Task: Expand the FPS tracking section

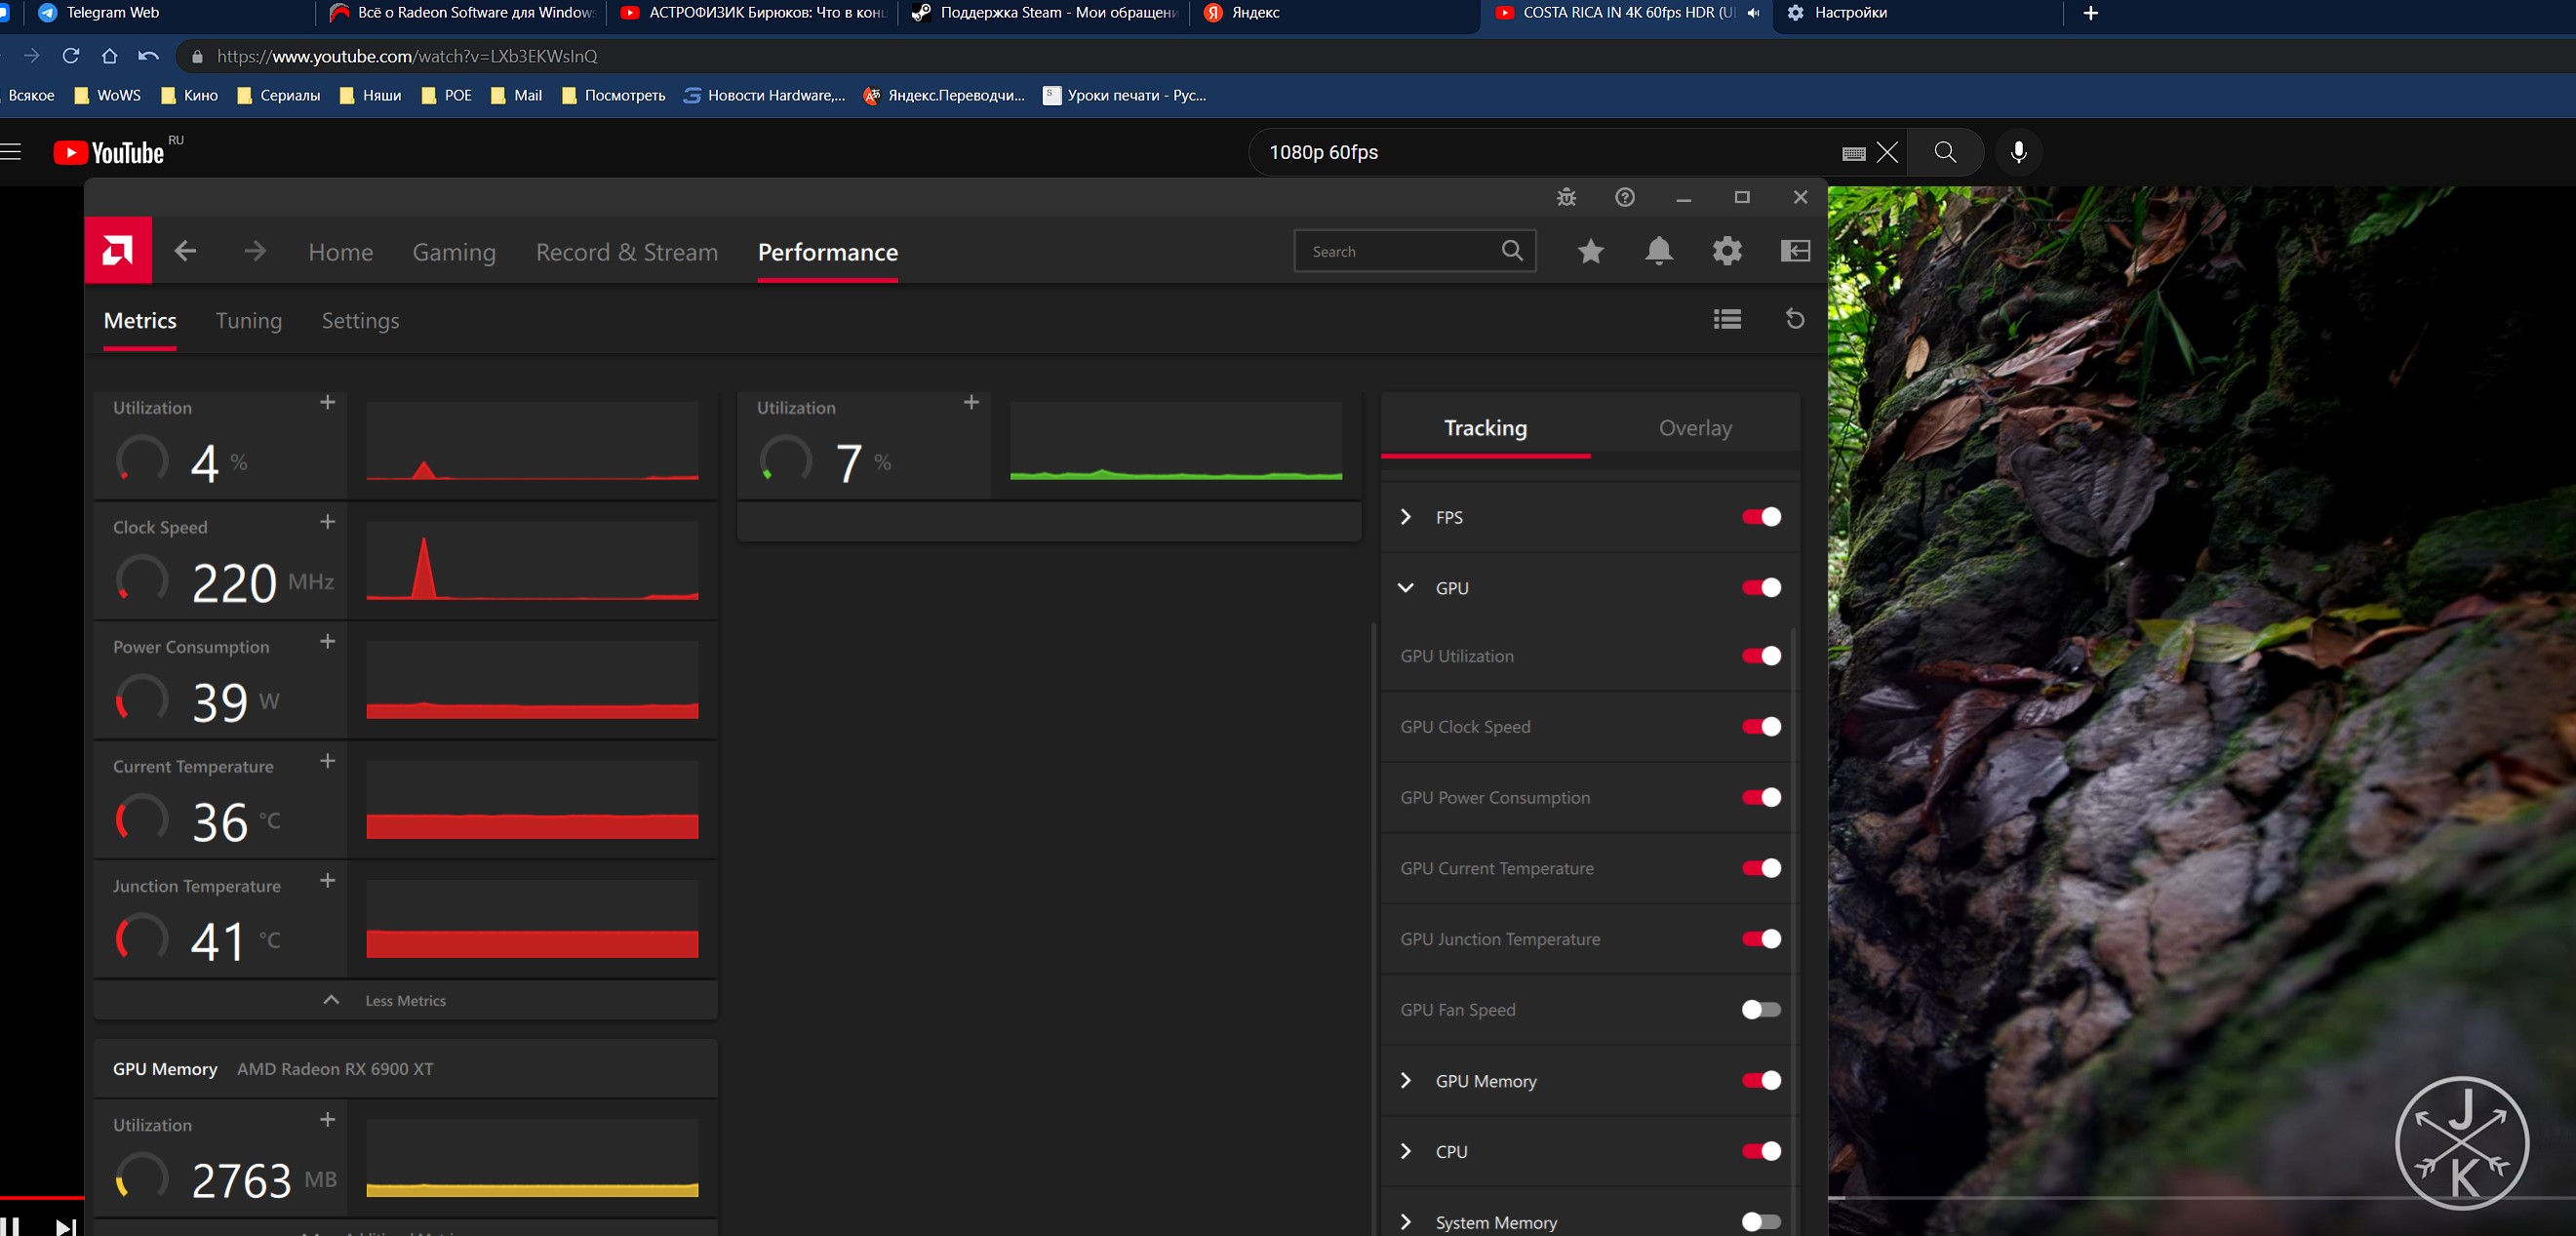Action: click(x=1406, y=517)
